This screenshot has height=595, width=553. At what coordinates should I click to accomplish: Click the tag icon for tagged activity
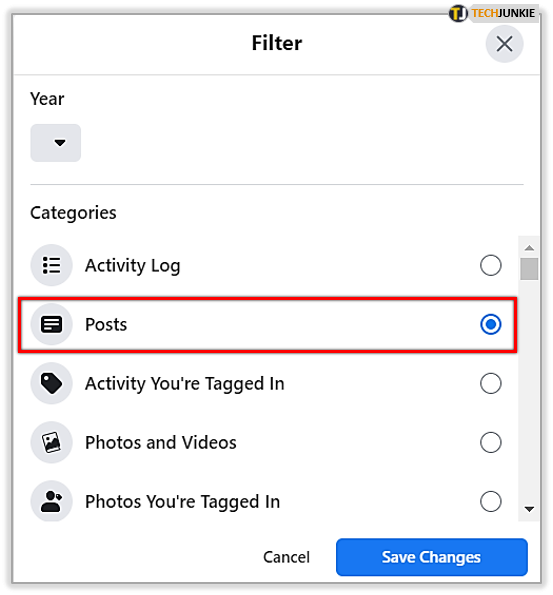pyautogui.click(x=52, y=383)
